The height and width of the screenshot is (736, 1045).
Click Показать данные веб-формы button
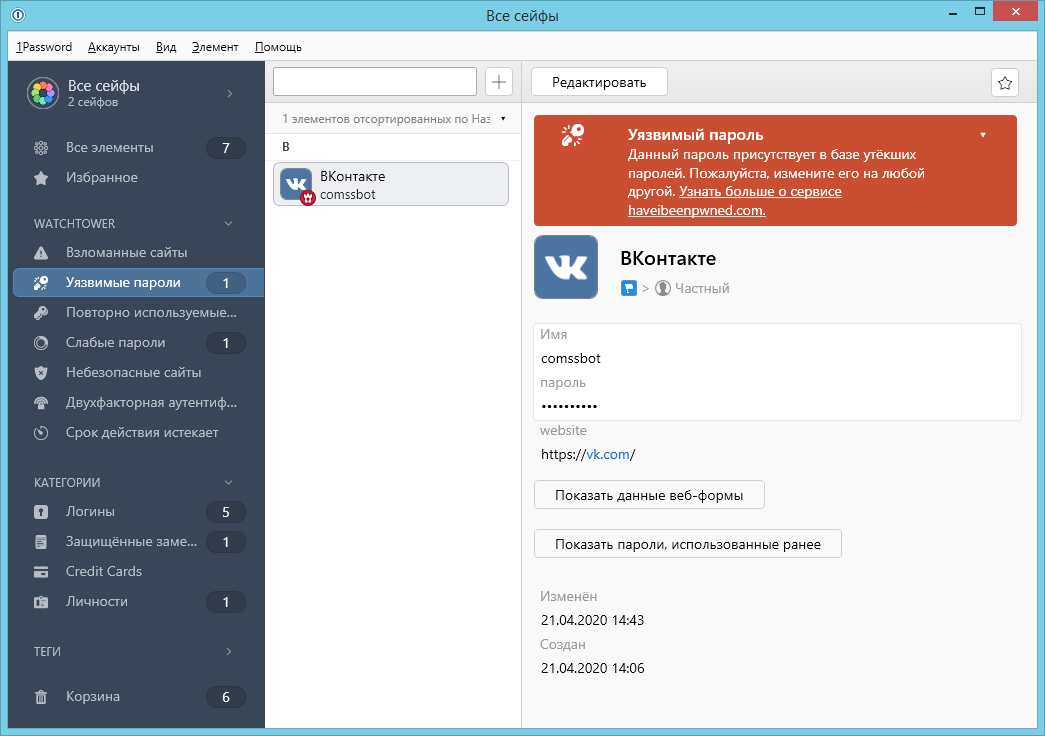point(649,495)
